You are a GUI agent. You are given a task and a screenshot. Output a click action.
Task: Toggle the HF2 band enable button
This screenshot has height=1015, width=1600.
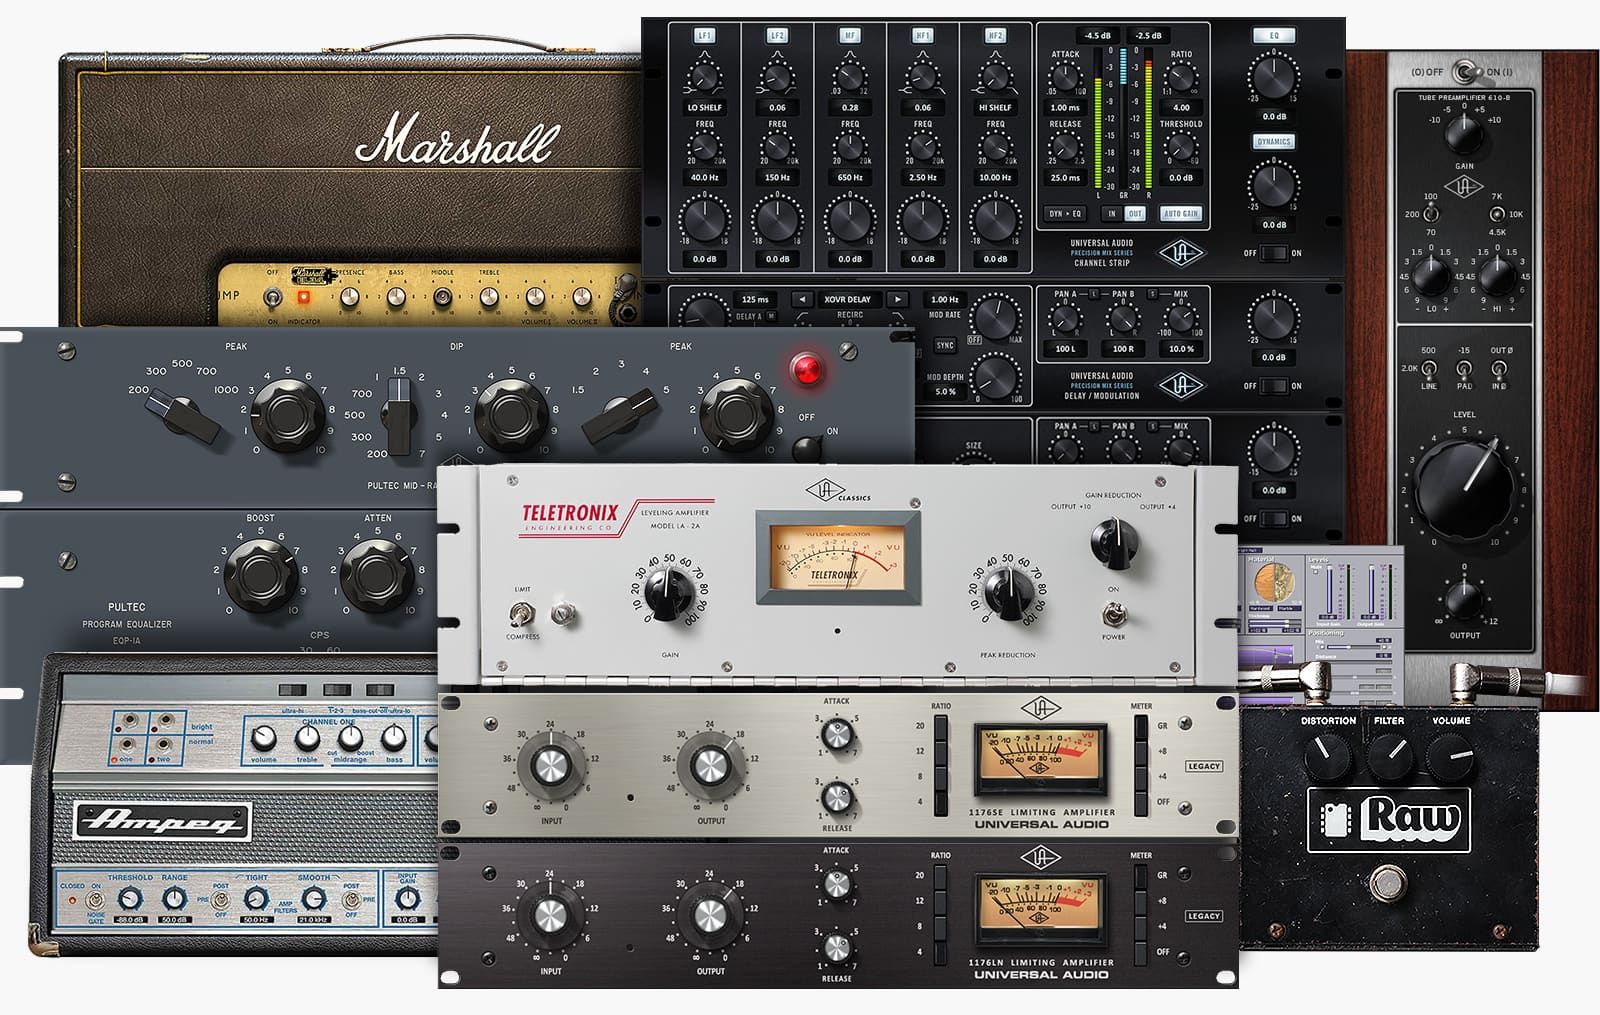(x=995, y=35)
